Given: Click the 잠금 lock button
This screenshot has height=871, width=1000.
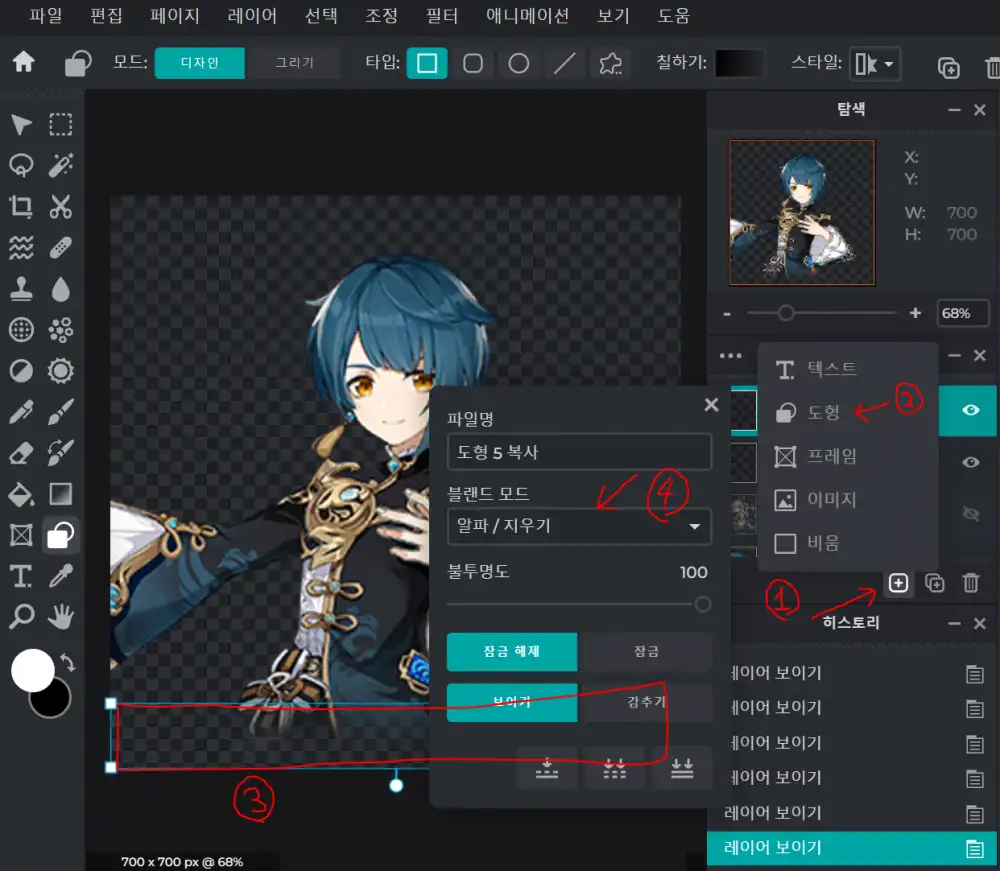Looking at the screenshot, I should 646,651.
